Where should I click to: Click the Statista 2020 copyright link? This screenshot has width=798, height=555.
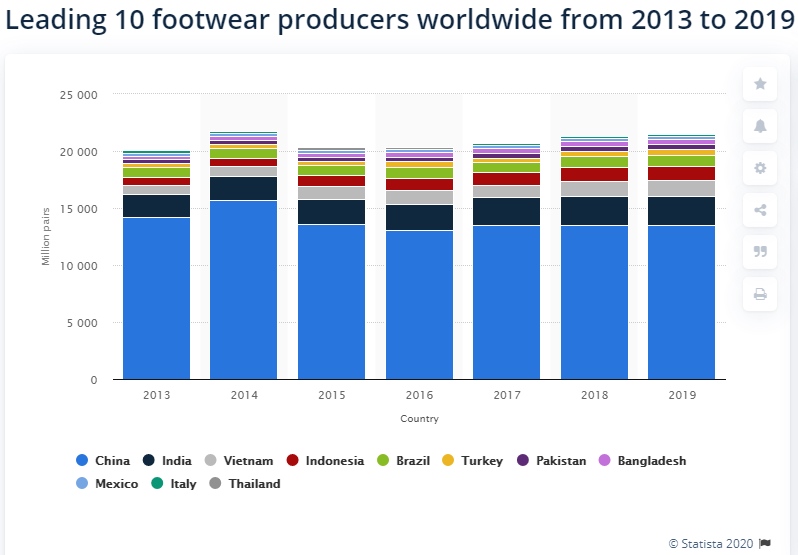click(x=712, y=543)
